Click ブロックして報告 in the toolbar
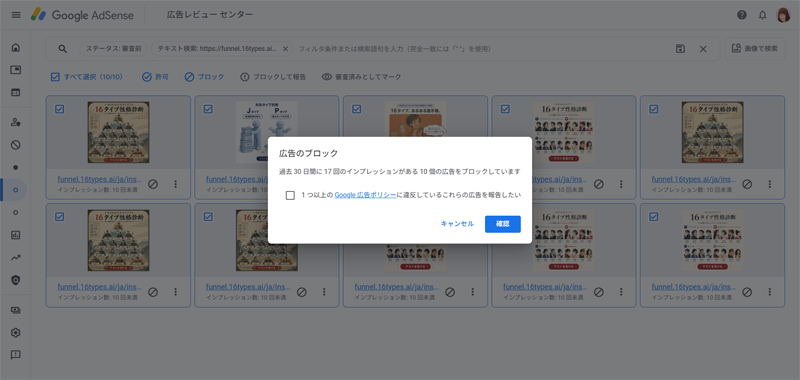 tap(273, 77)
